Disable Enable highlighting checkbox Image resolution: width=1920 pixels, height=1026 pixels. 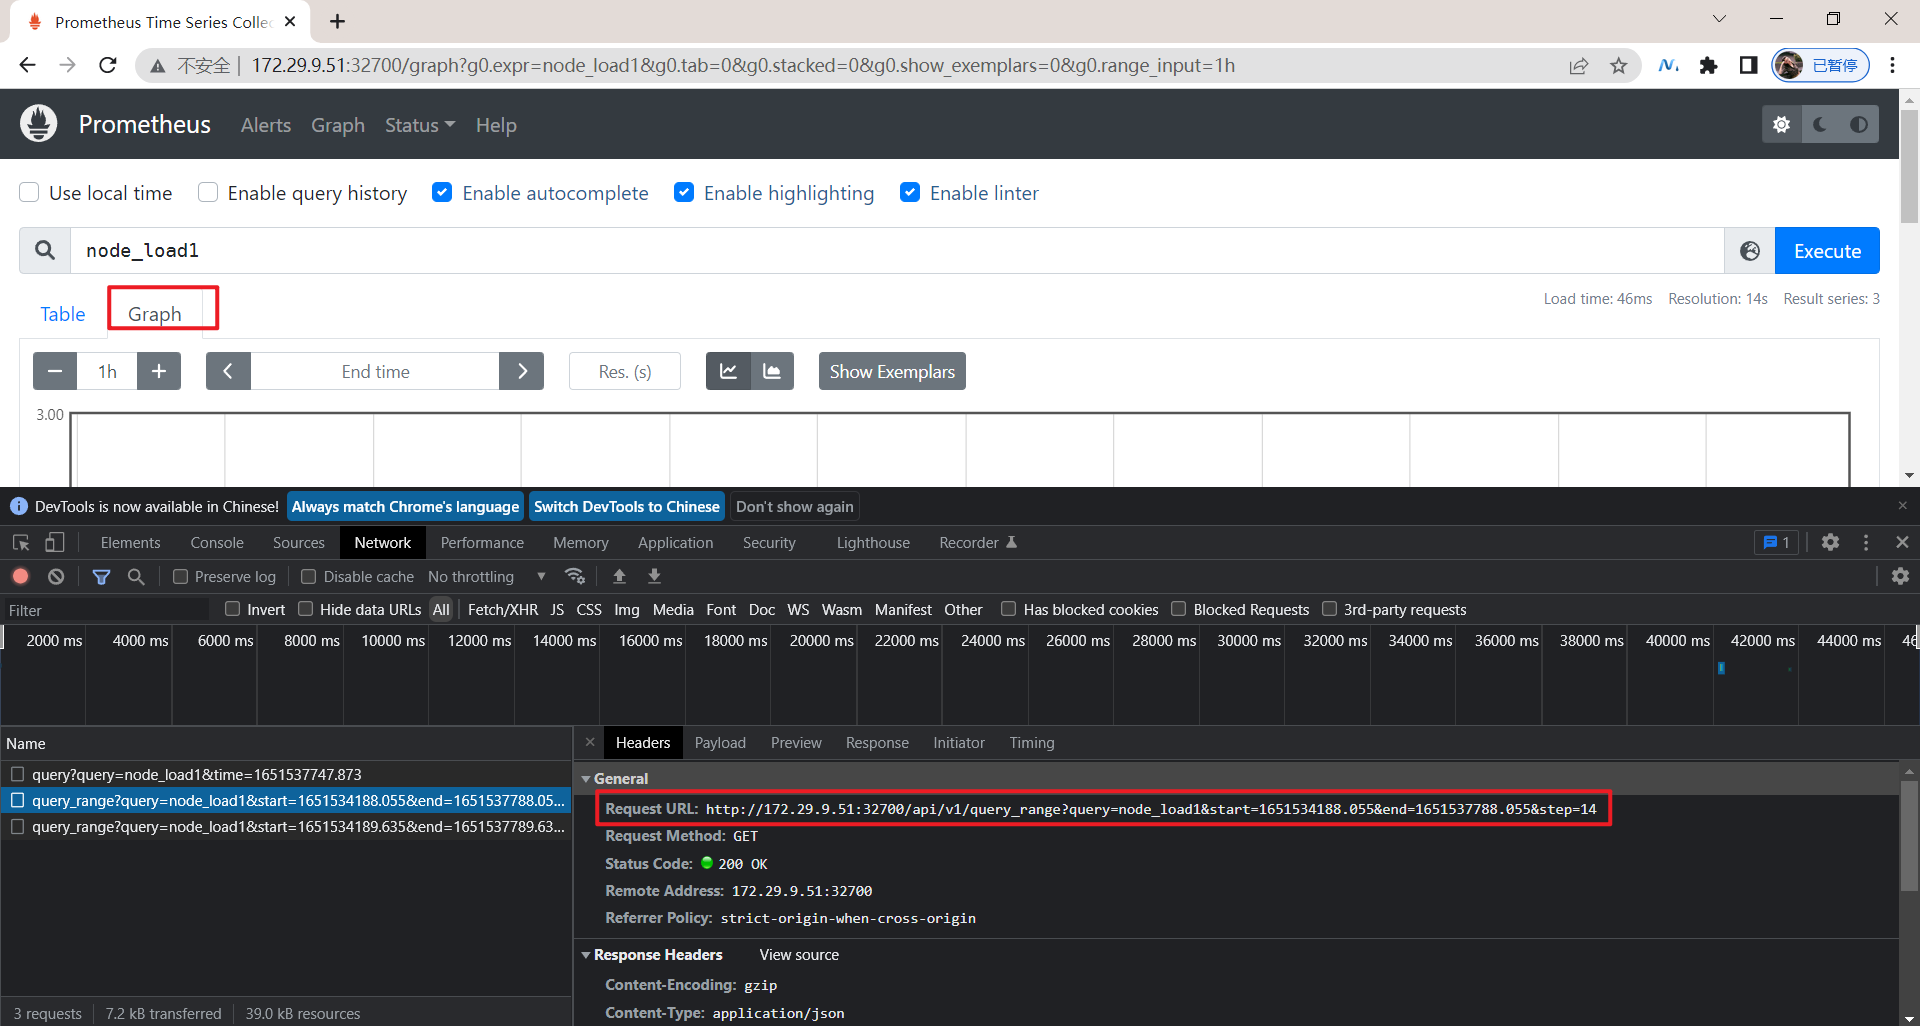[684, 192]
